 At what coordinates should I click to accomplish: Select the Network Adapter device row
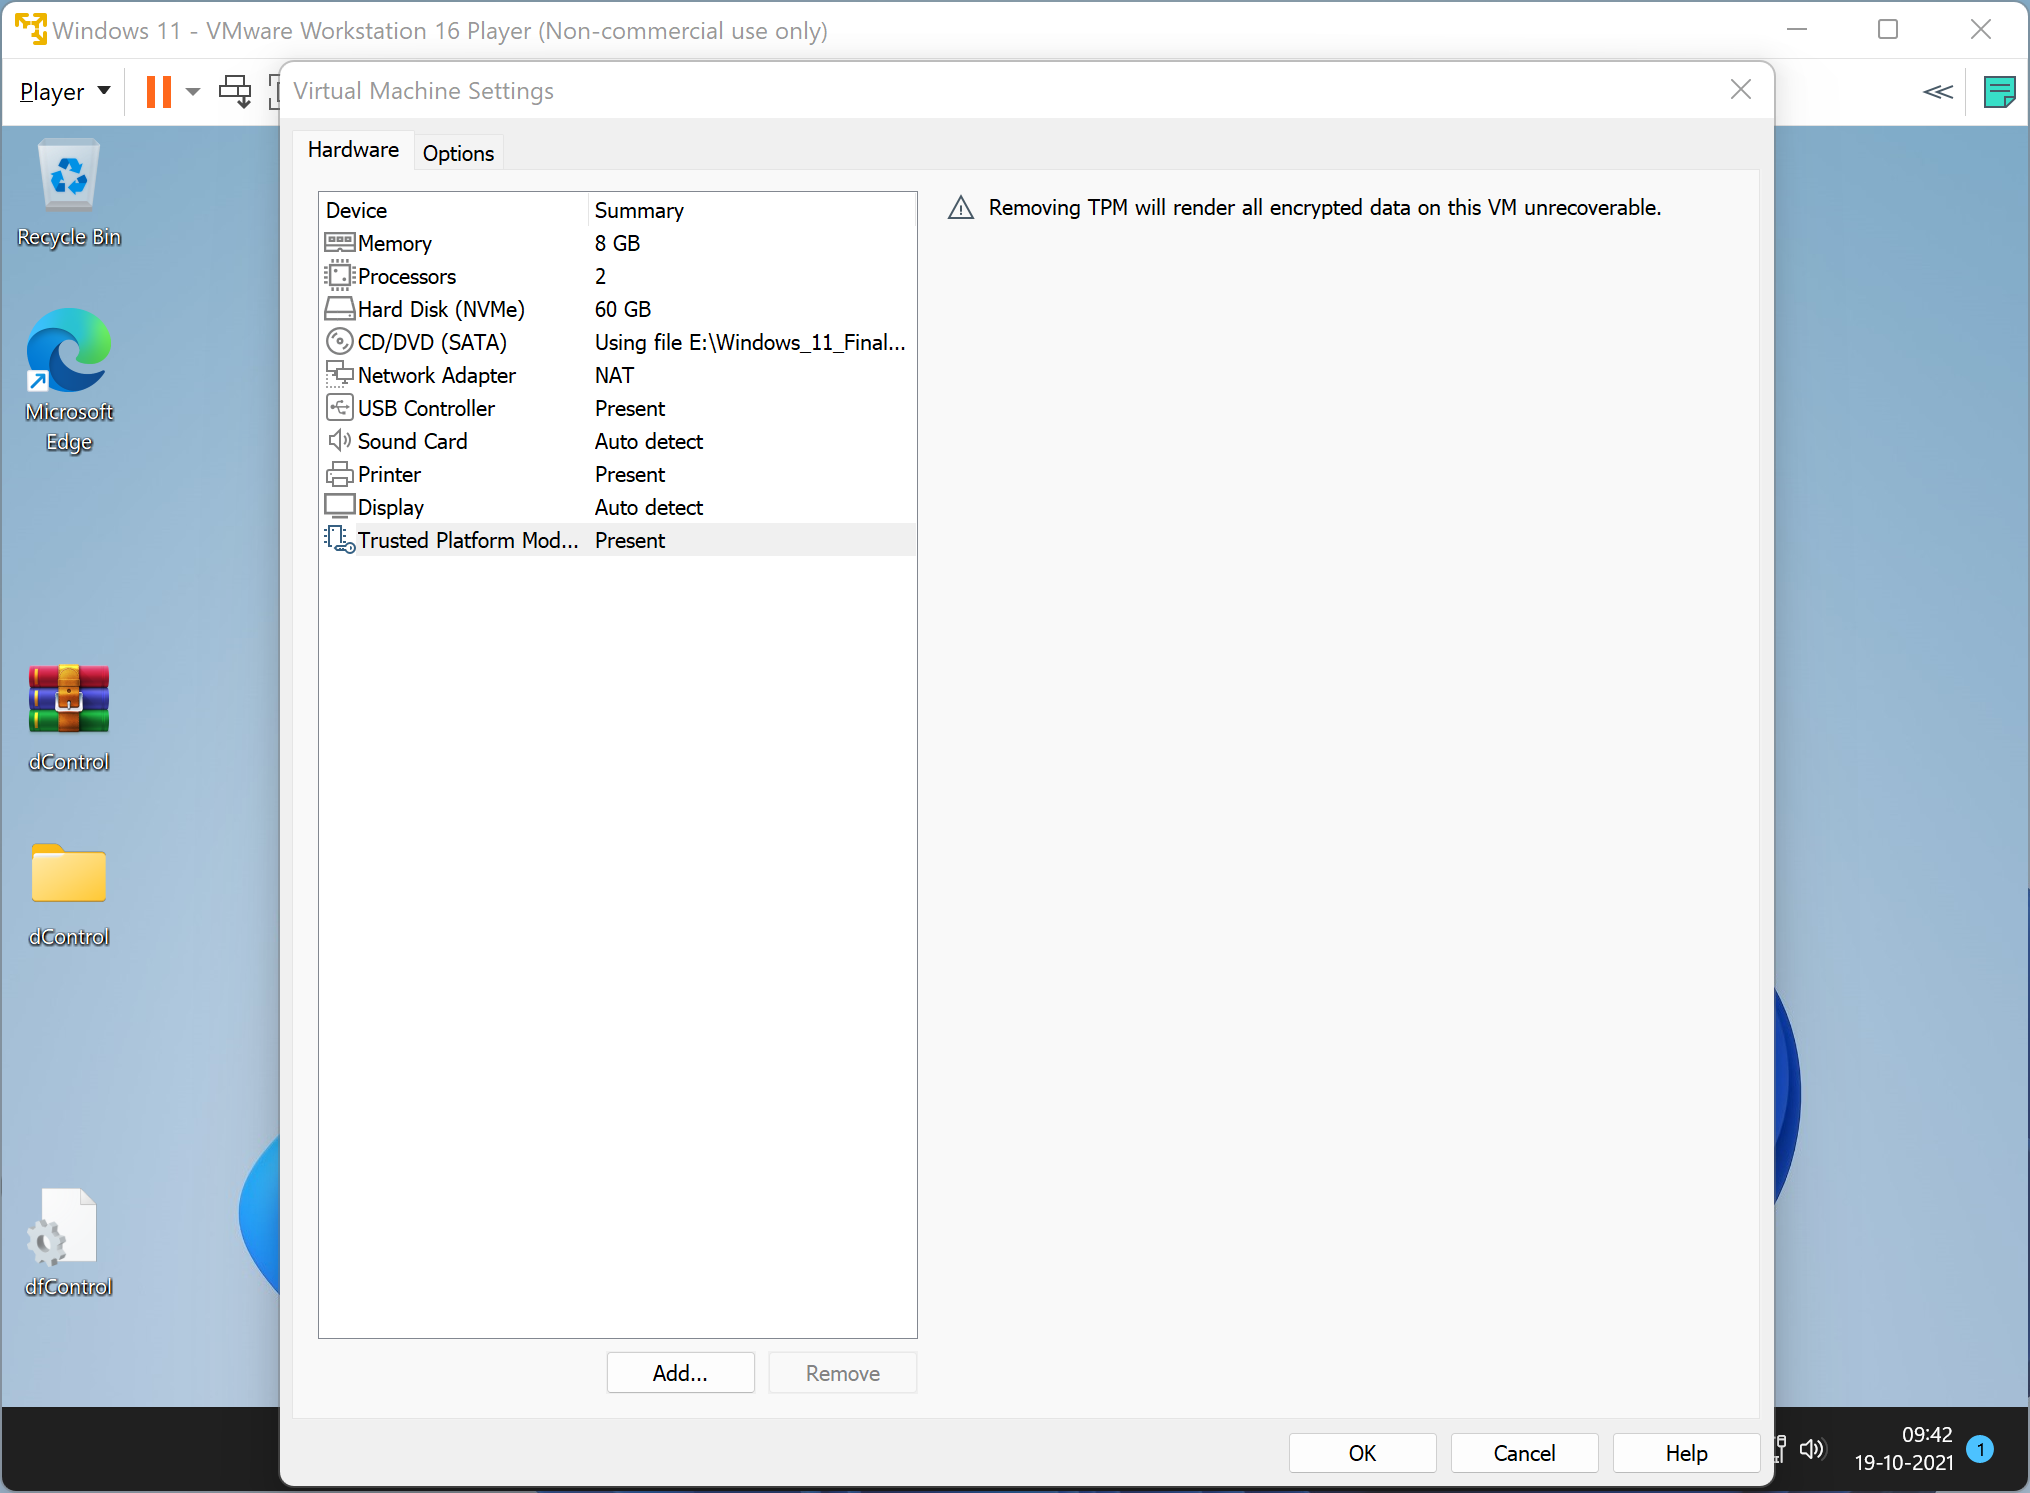click(613, 374)
